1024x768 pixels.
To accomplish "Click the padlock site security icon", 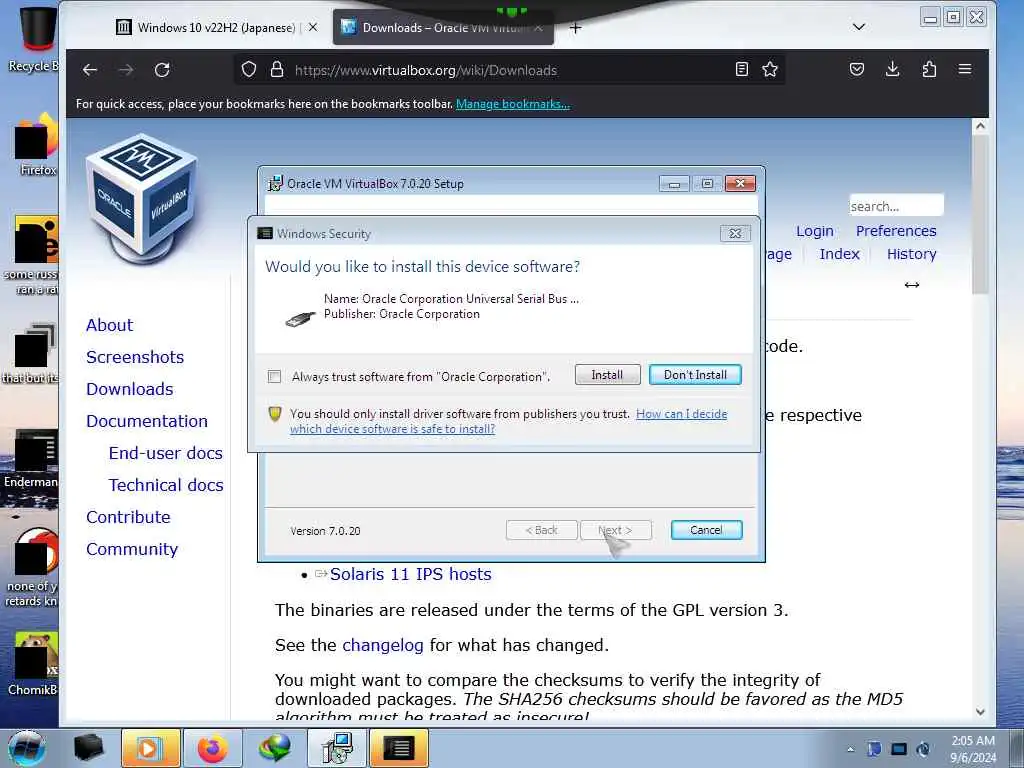I will click(x=277, y=69).
